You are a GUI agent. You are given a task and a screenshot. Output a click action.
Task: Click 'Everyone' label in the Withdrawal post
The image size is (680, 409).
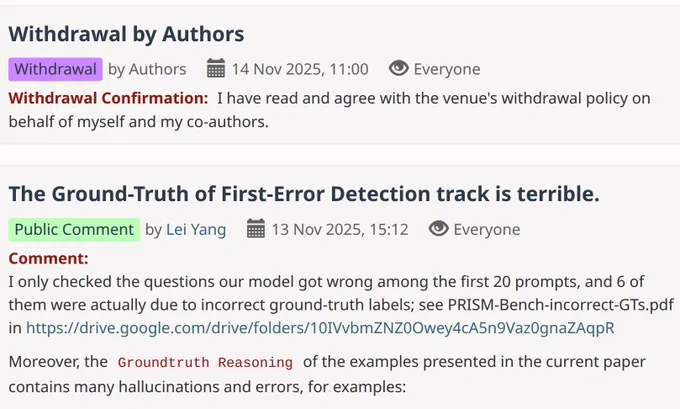(x=447, y=69)
